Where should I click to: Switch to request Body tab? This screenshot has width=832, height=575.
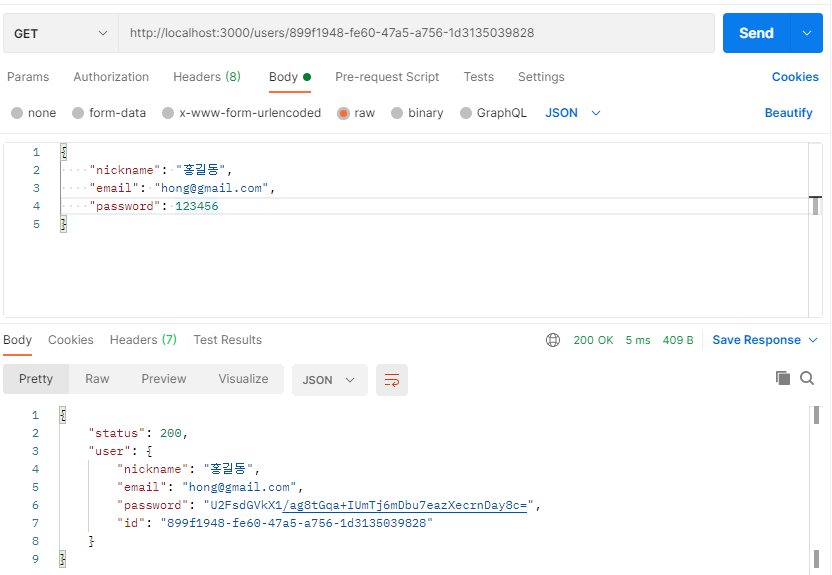coord(290,77)
